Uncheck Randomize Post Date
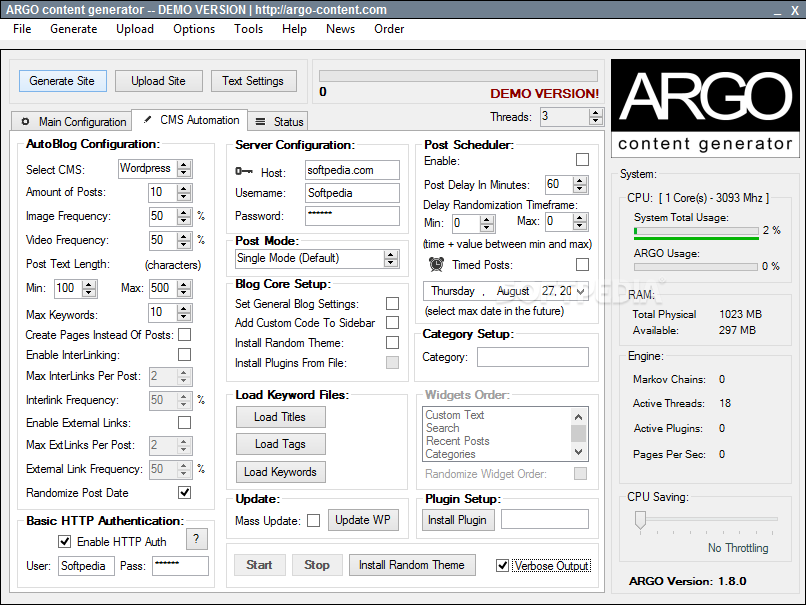 (x=185, y=492)
